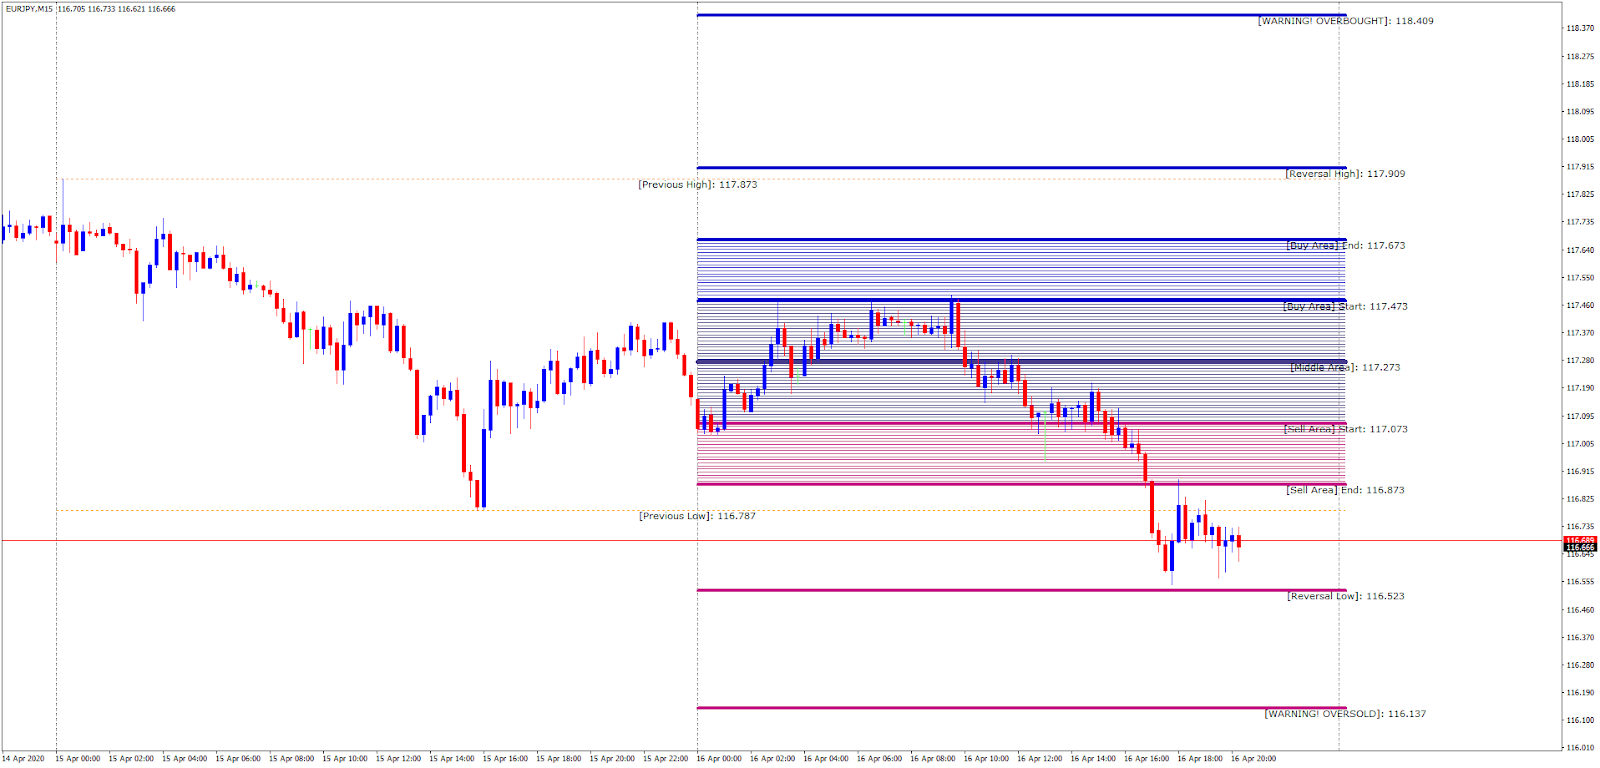Click the red current bid price line
Viewport: 1600px width, 768px height.
pos(781,541)
